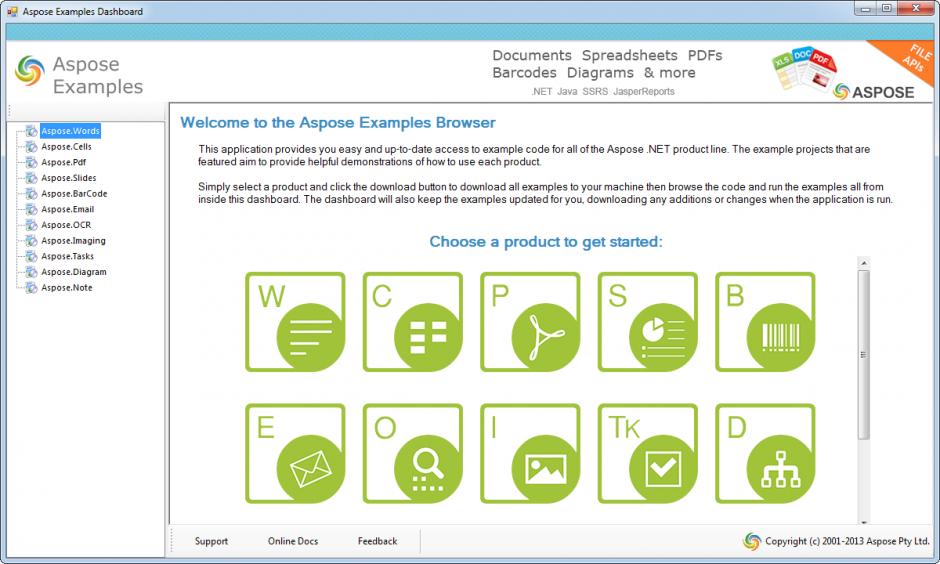Open the Aspose.OCR product tile (O)
This screenshot has width=940, height=564.
tap(412, 453)
